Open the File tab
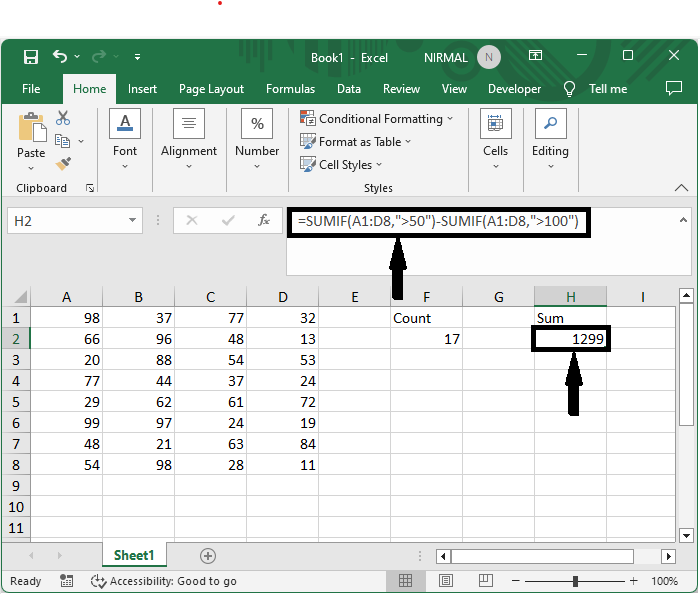 point(31,89)
